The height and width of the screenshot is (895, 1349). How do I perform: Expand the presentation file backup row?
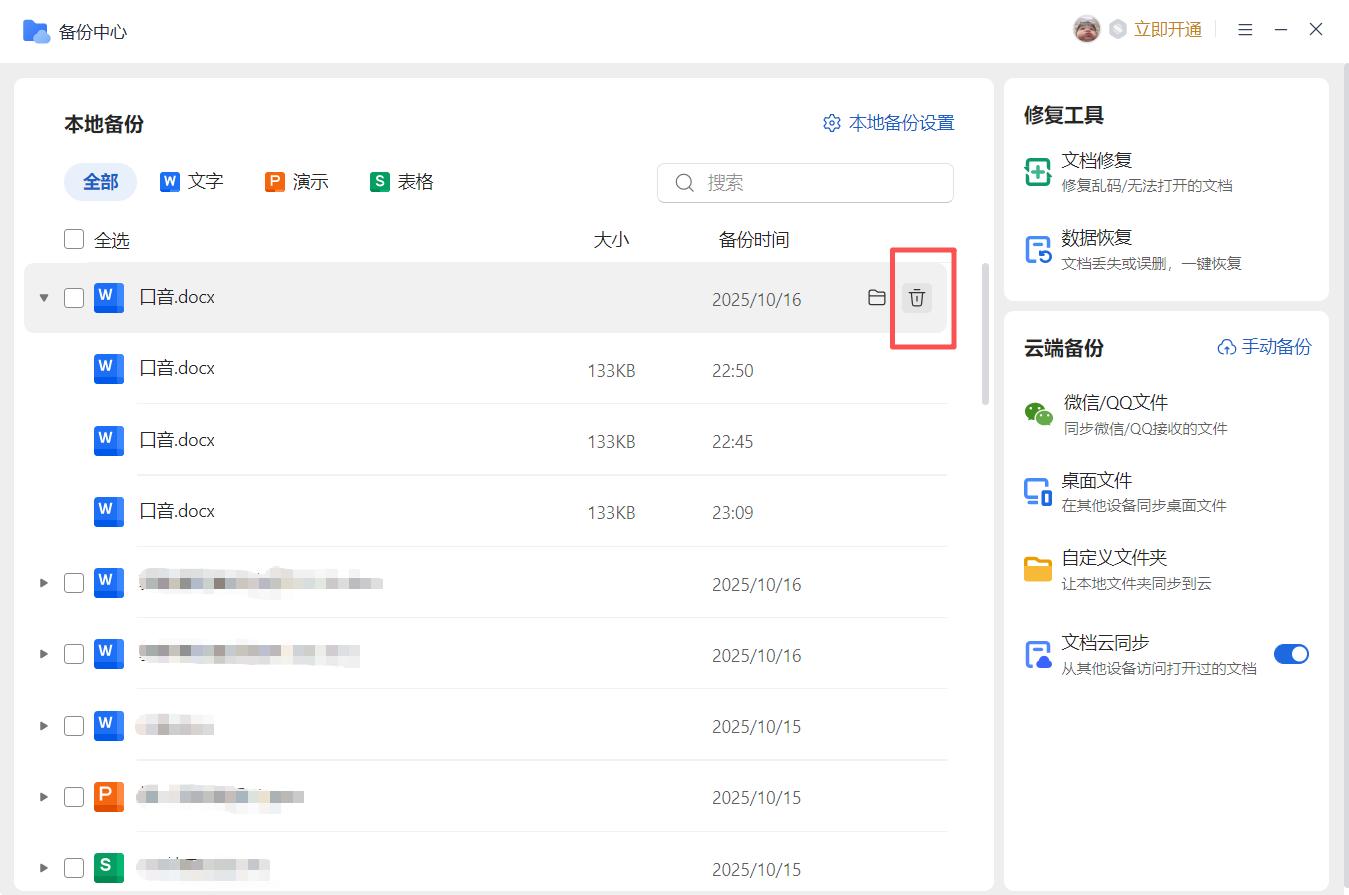[x=43, y=797]
